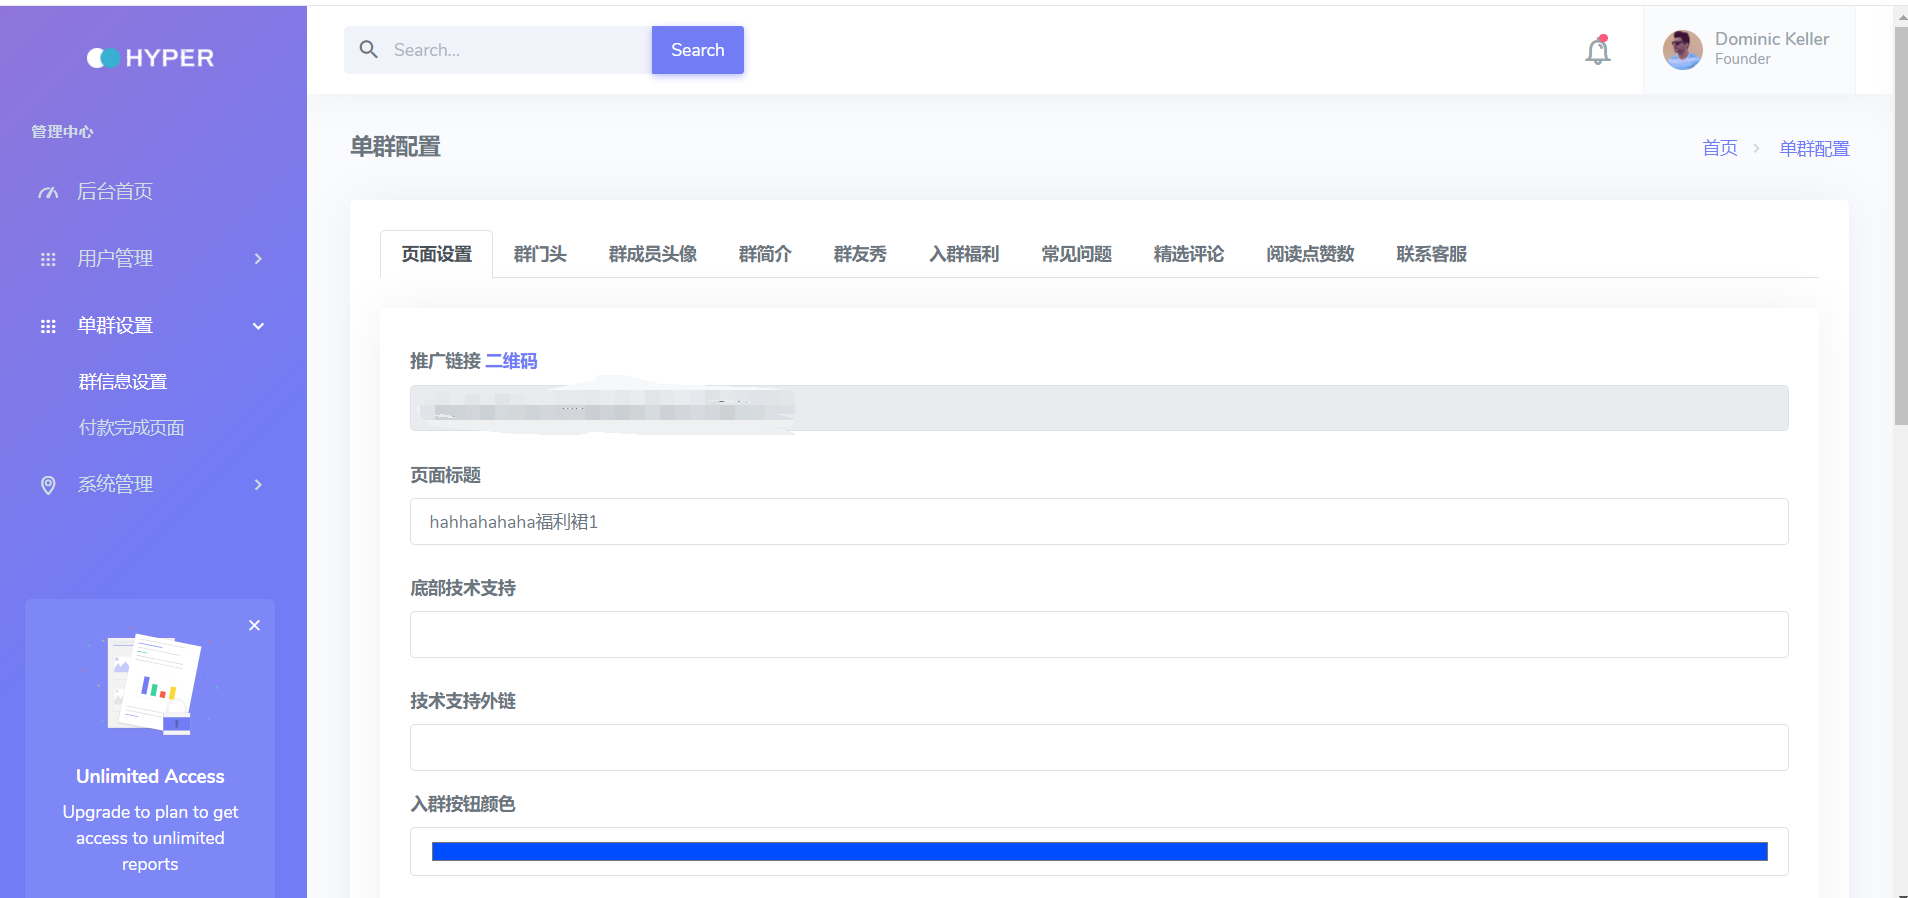
Task: Click the notification bell icon
Action: point(1597,51)
